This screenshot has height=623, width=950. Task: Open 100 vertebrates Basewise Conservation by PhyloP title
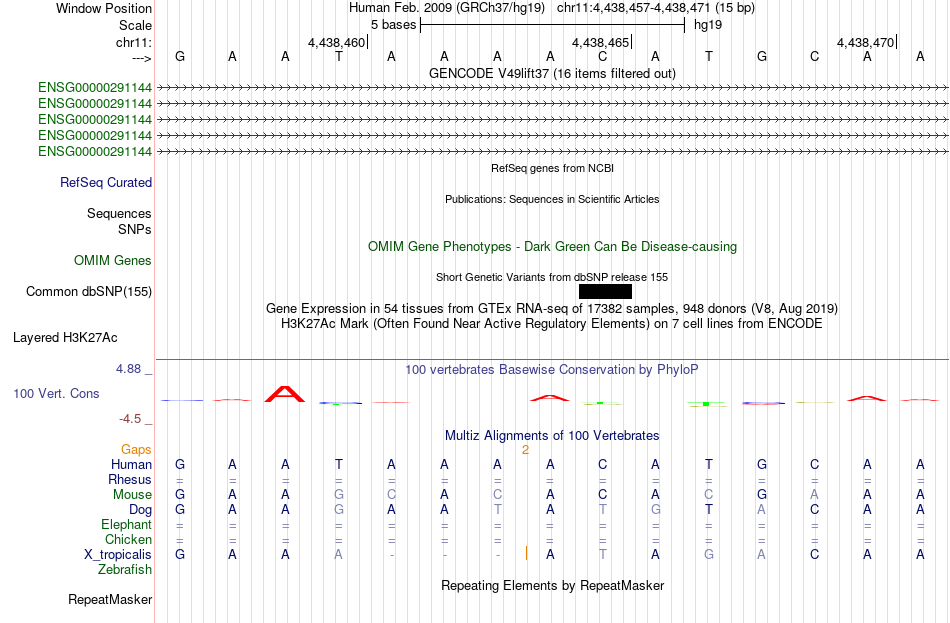552,370
